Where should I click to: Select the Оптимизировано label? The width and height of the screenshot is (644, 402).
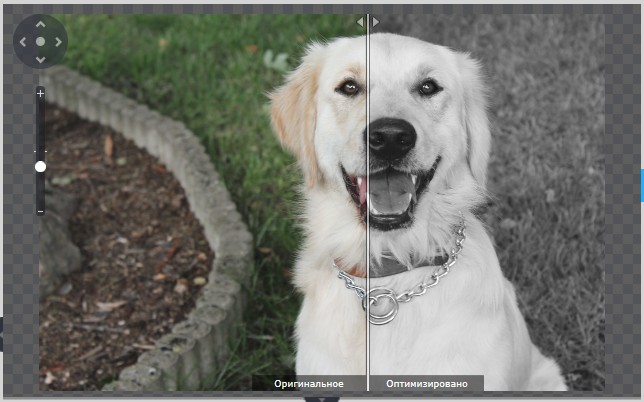tap(427, 384)
